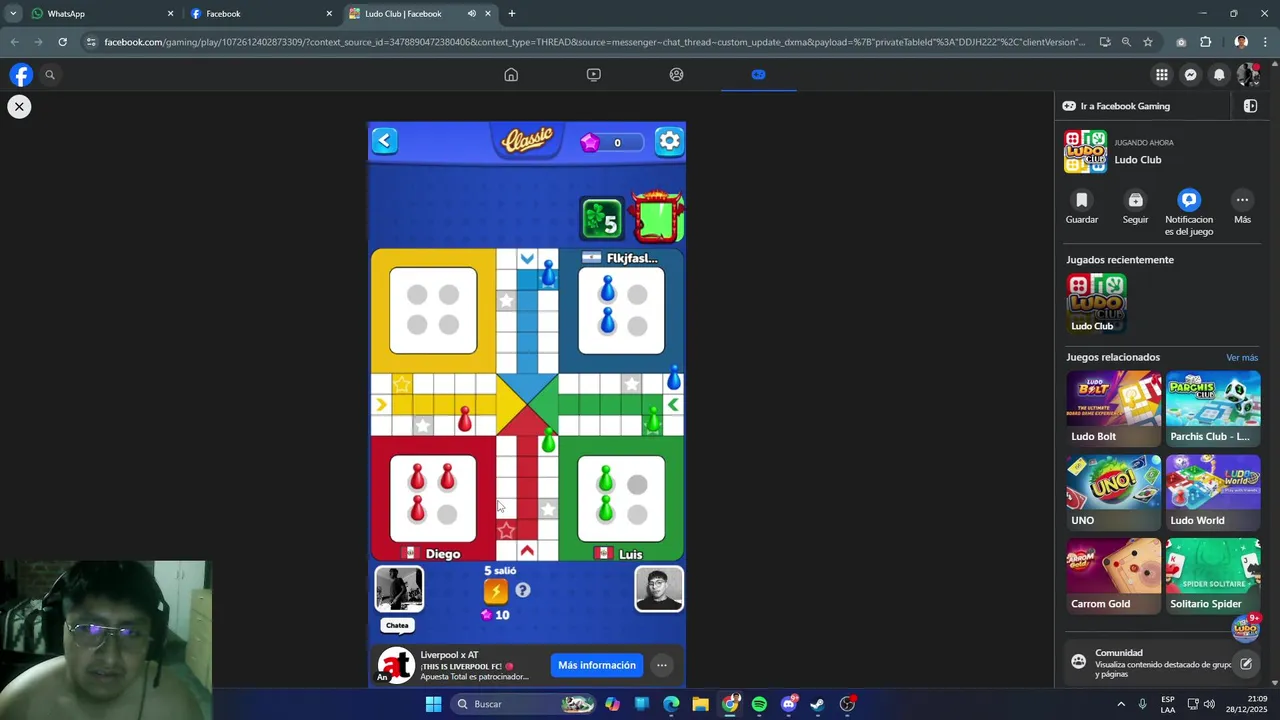This screenshot has height=720, width=1280.
Task: Click the Más información ad button
Action: pyautogui.click(x=597, y=665)
